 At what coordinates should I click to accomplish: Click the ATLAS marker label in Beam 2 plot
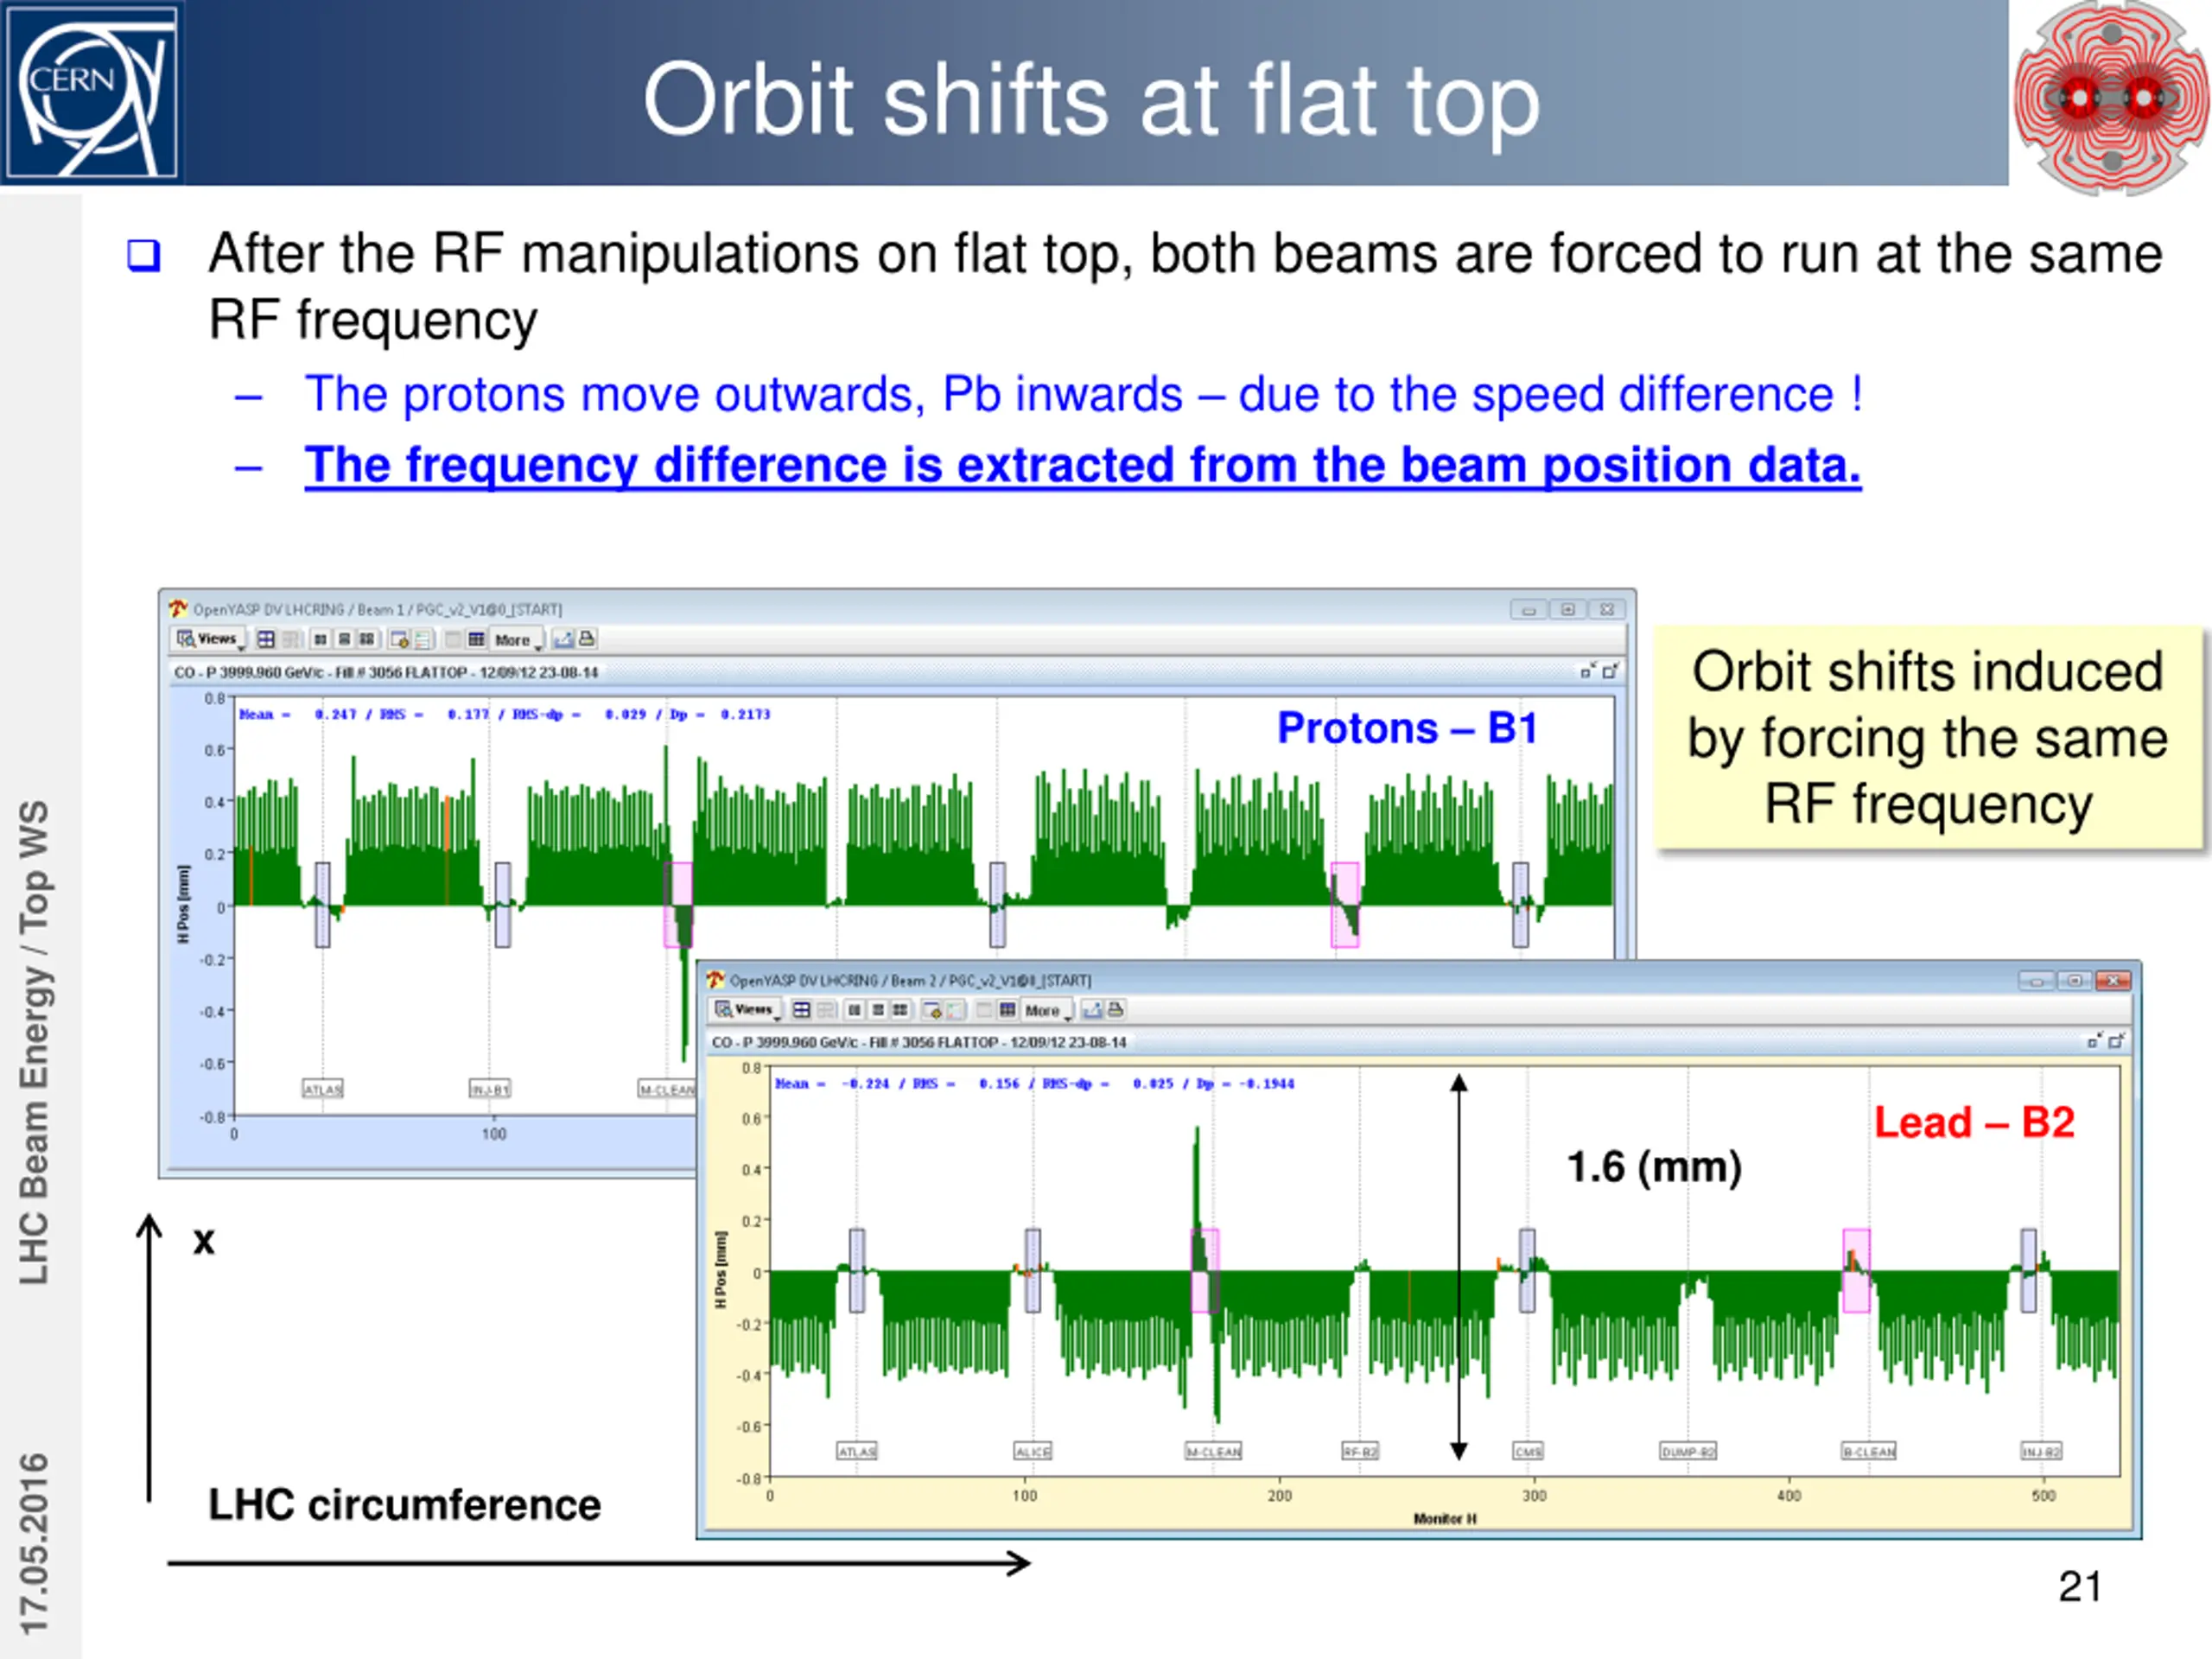click(x=856, y=1451)
